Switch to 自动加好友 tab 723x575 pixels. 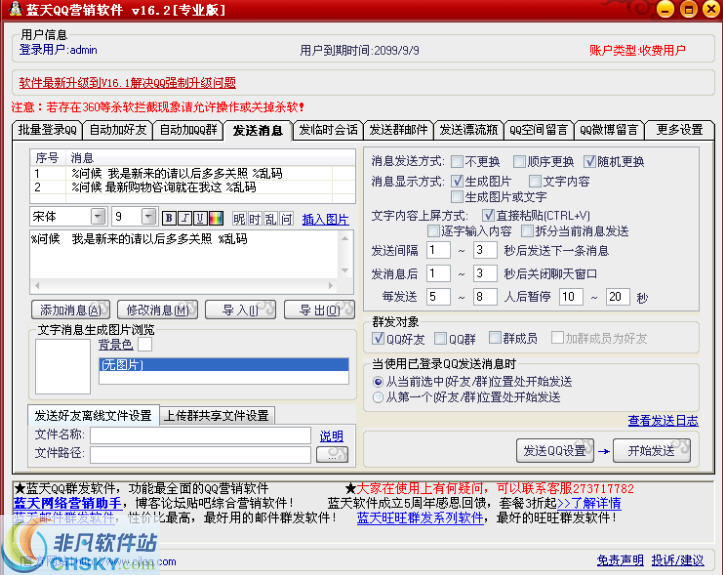(x=118, y=130)
